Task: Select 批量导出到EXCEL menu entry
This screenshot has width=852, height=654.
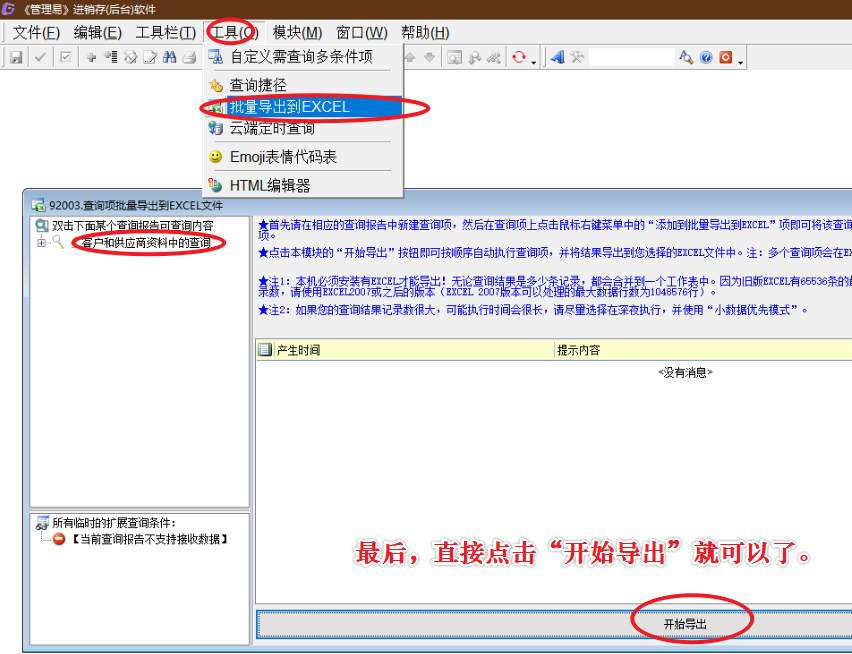Action: [x=290, y=107]
